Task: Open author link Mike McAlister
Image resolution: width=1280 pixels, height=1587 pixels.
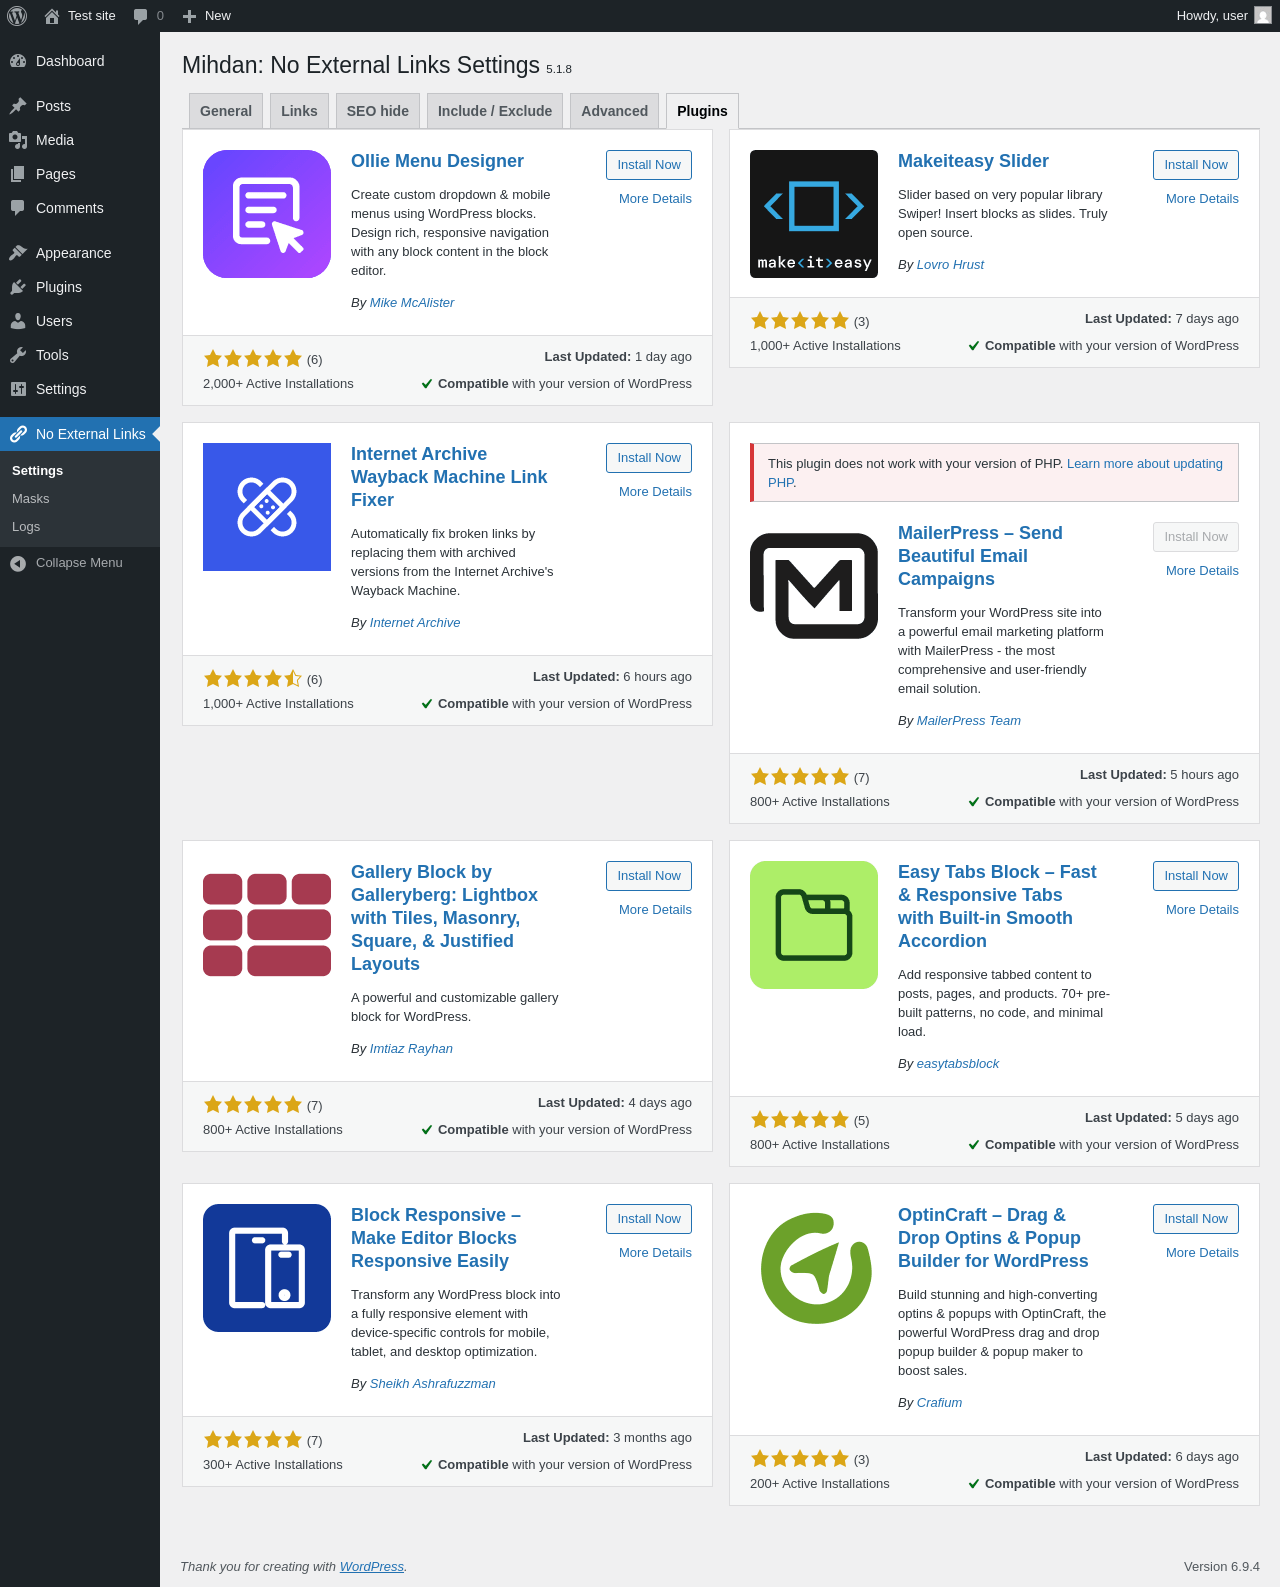Action: click(412, 303)
